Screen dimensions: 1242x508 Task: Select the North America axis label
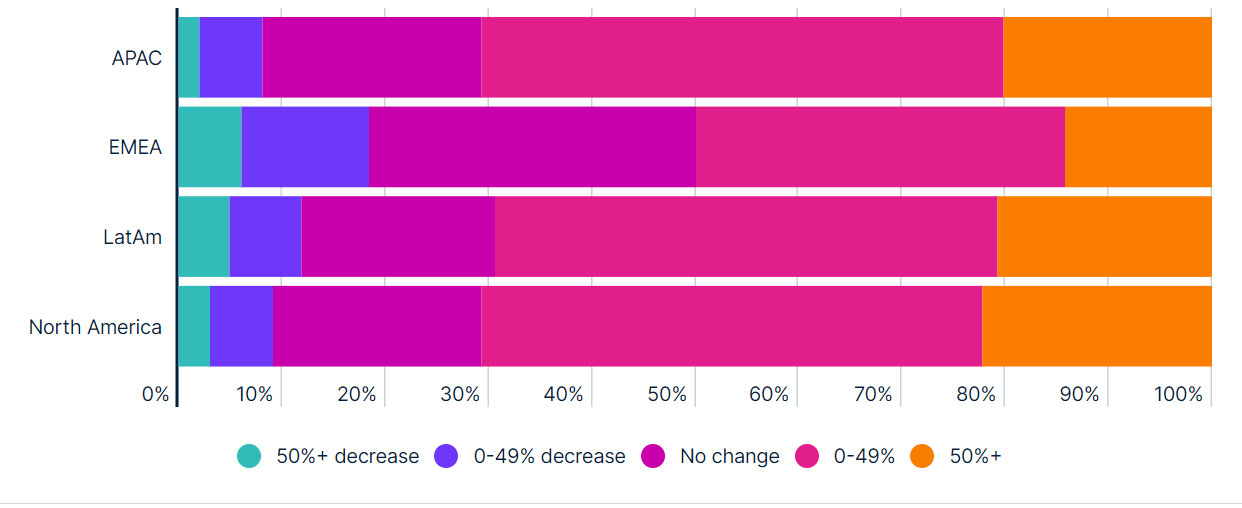95,327
